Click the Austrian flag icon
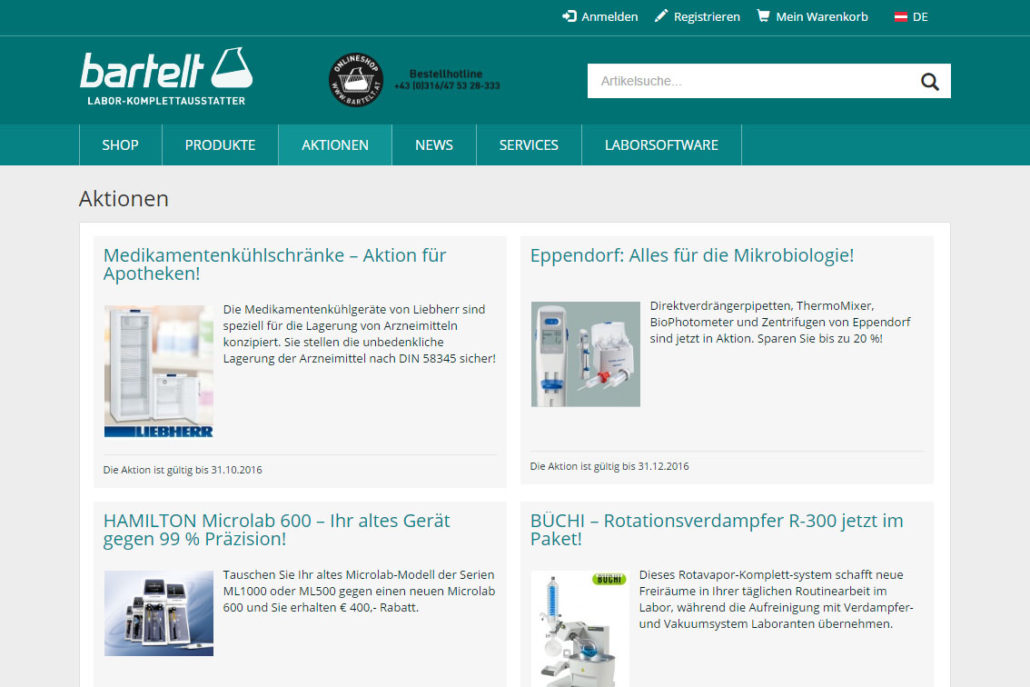1030x687 pixels. pos(900,17)
